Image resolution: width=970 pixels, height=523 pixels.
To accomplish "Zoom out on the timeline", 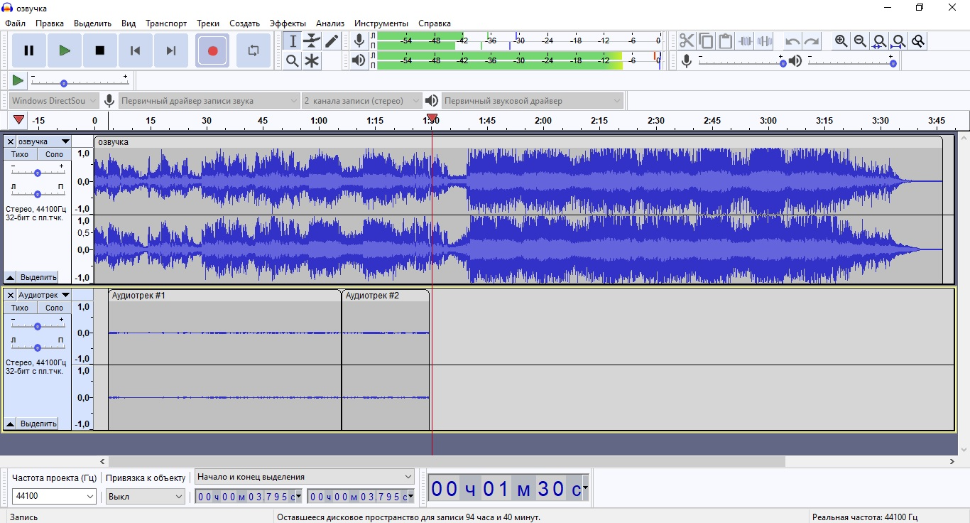I will pos(860,41).
